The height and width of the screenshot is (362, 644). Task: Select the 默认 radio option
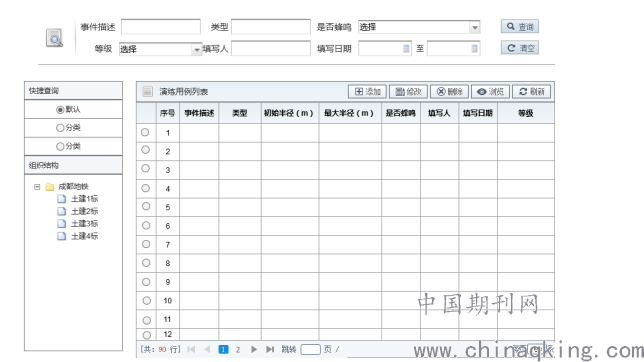point(60,110)
